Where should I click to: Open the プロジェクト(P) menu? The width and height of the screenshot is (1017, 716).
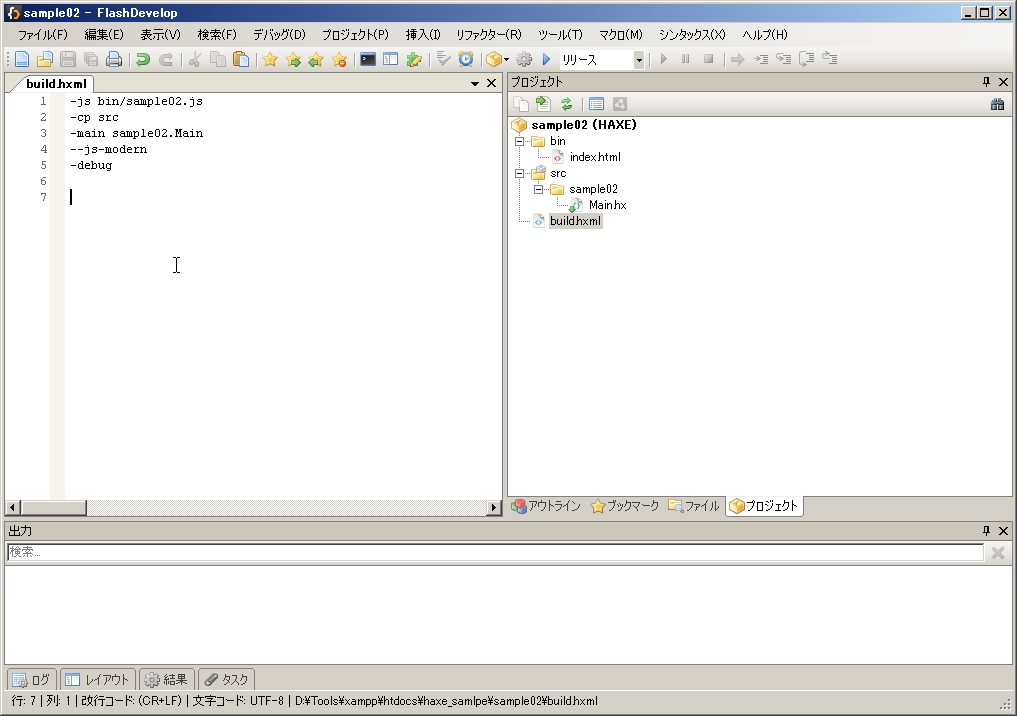(x=355, y=35)
